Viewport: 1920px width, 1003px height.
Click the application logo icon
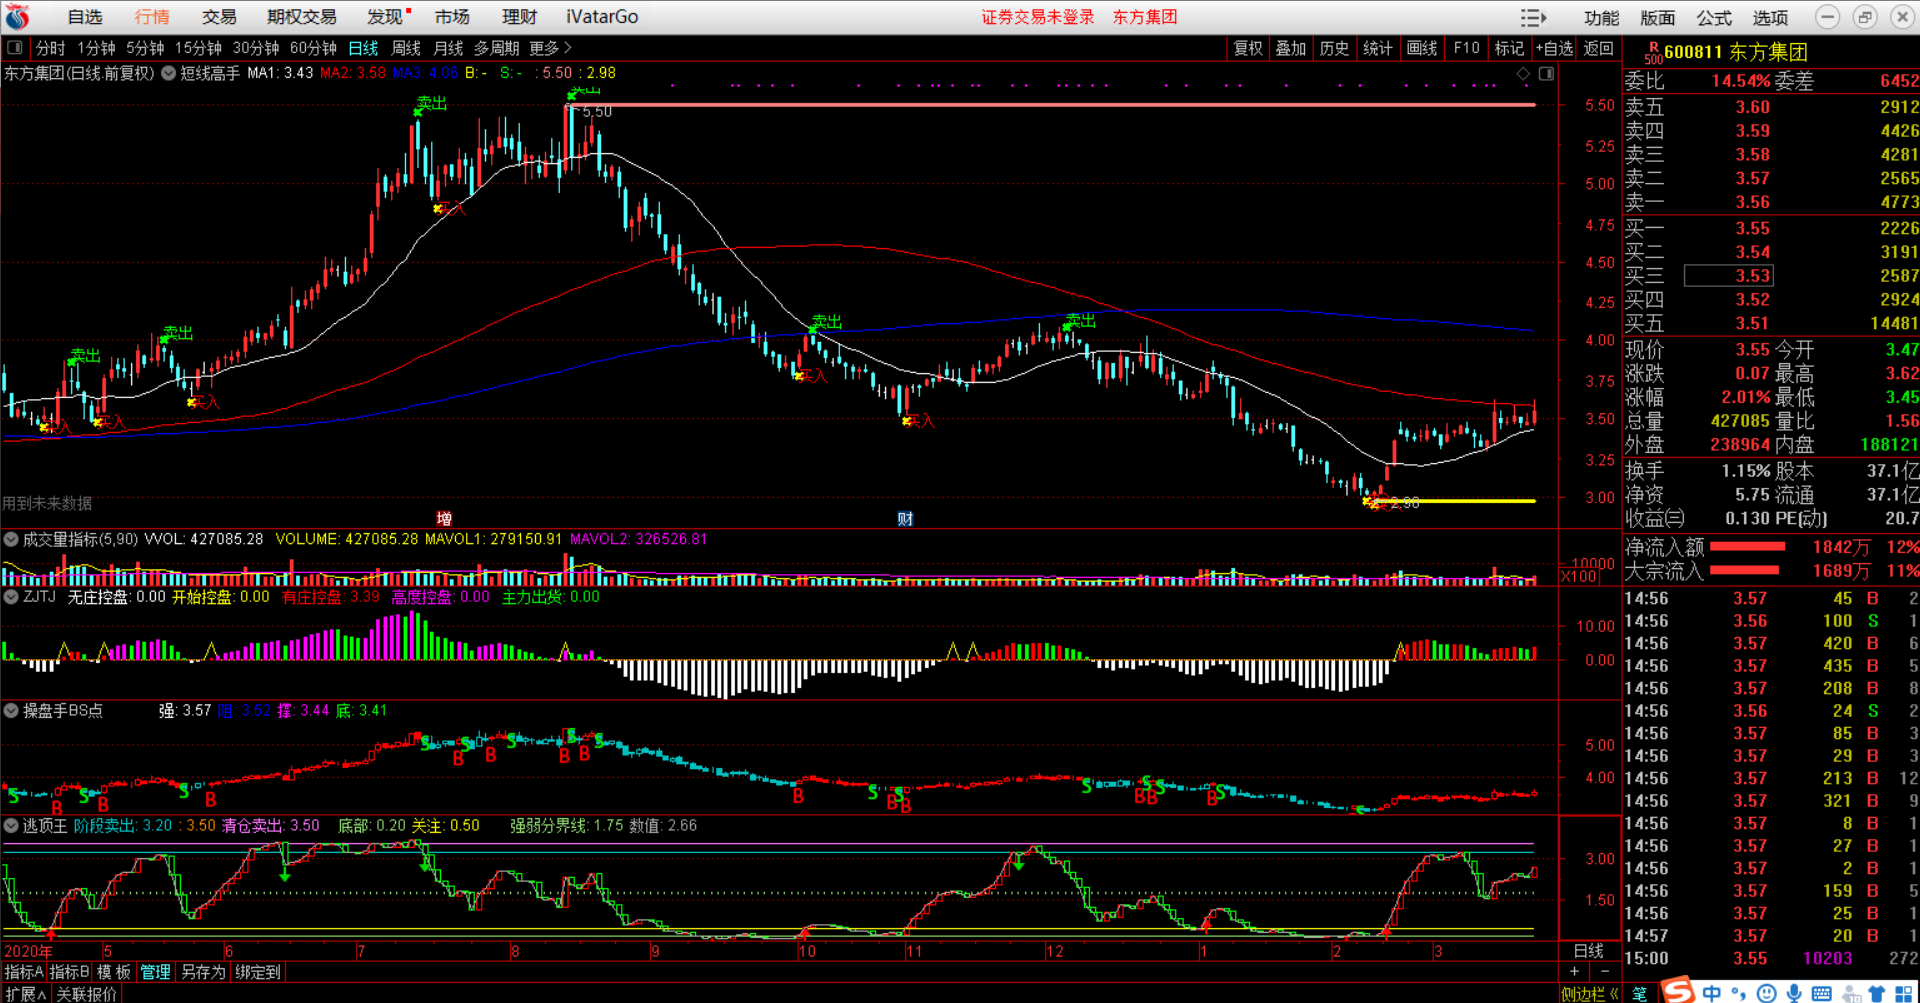click(17, 17)
